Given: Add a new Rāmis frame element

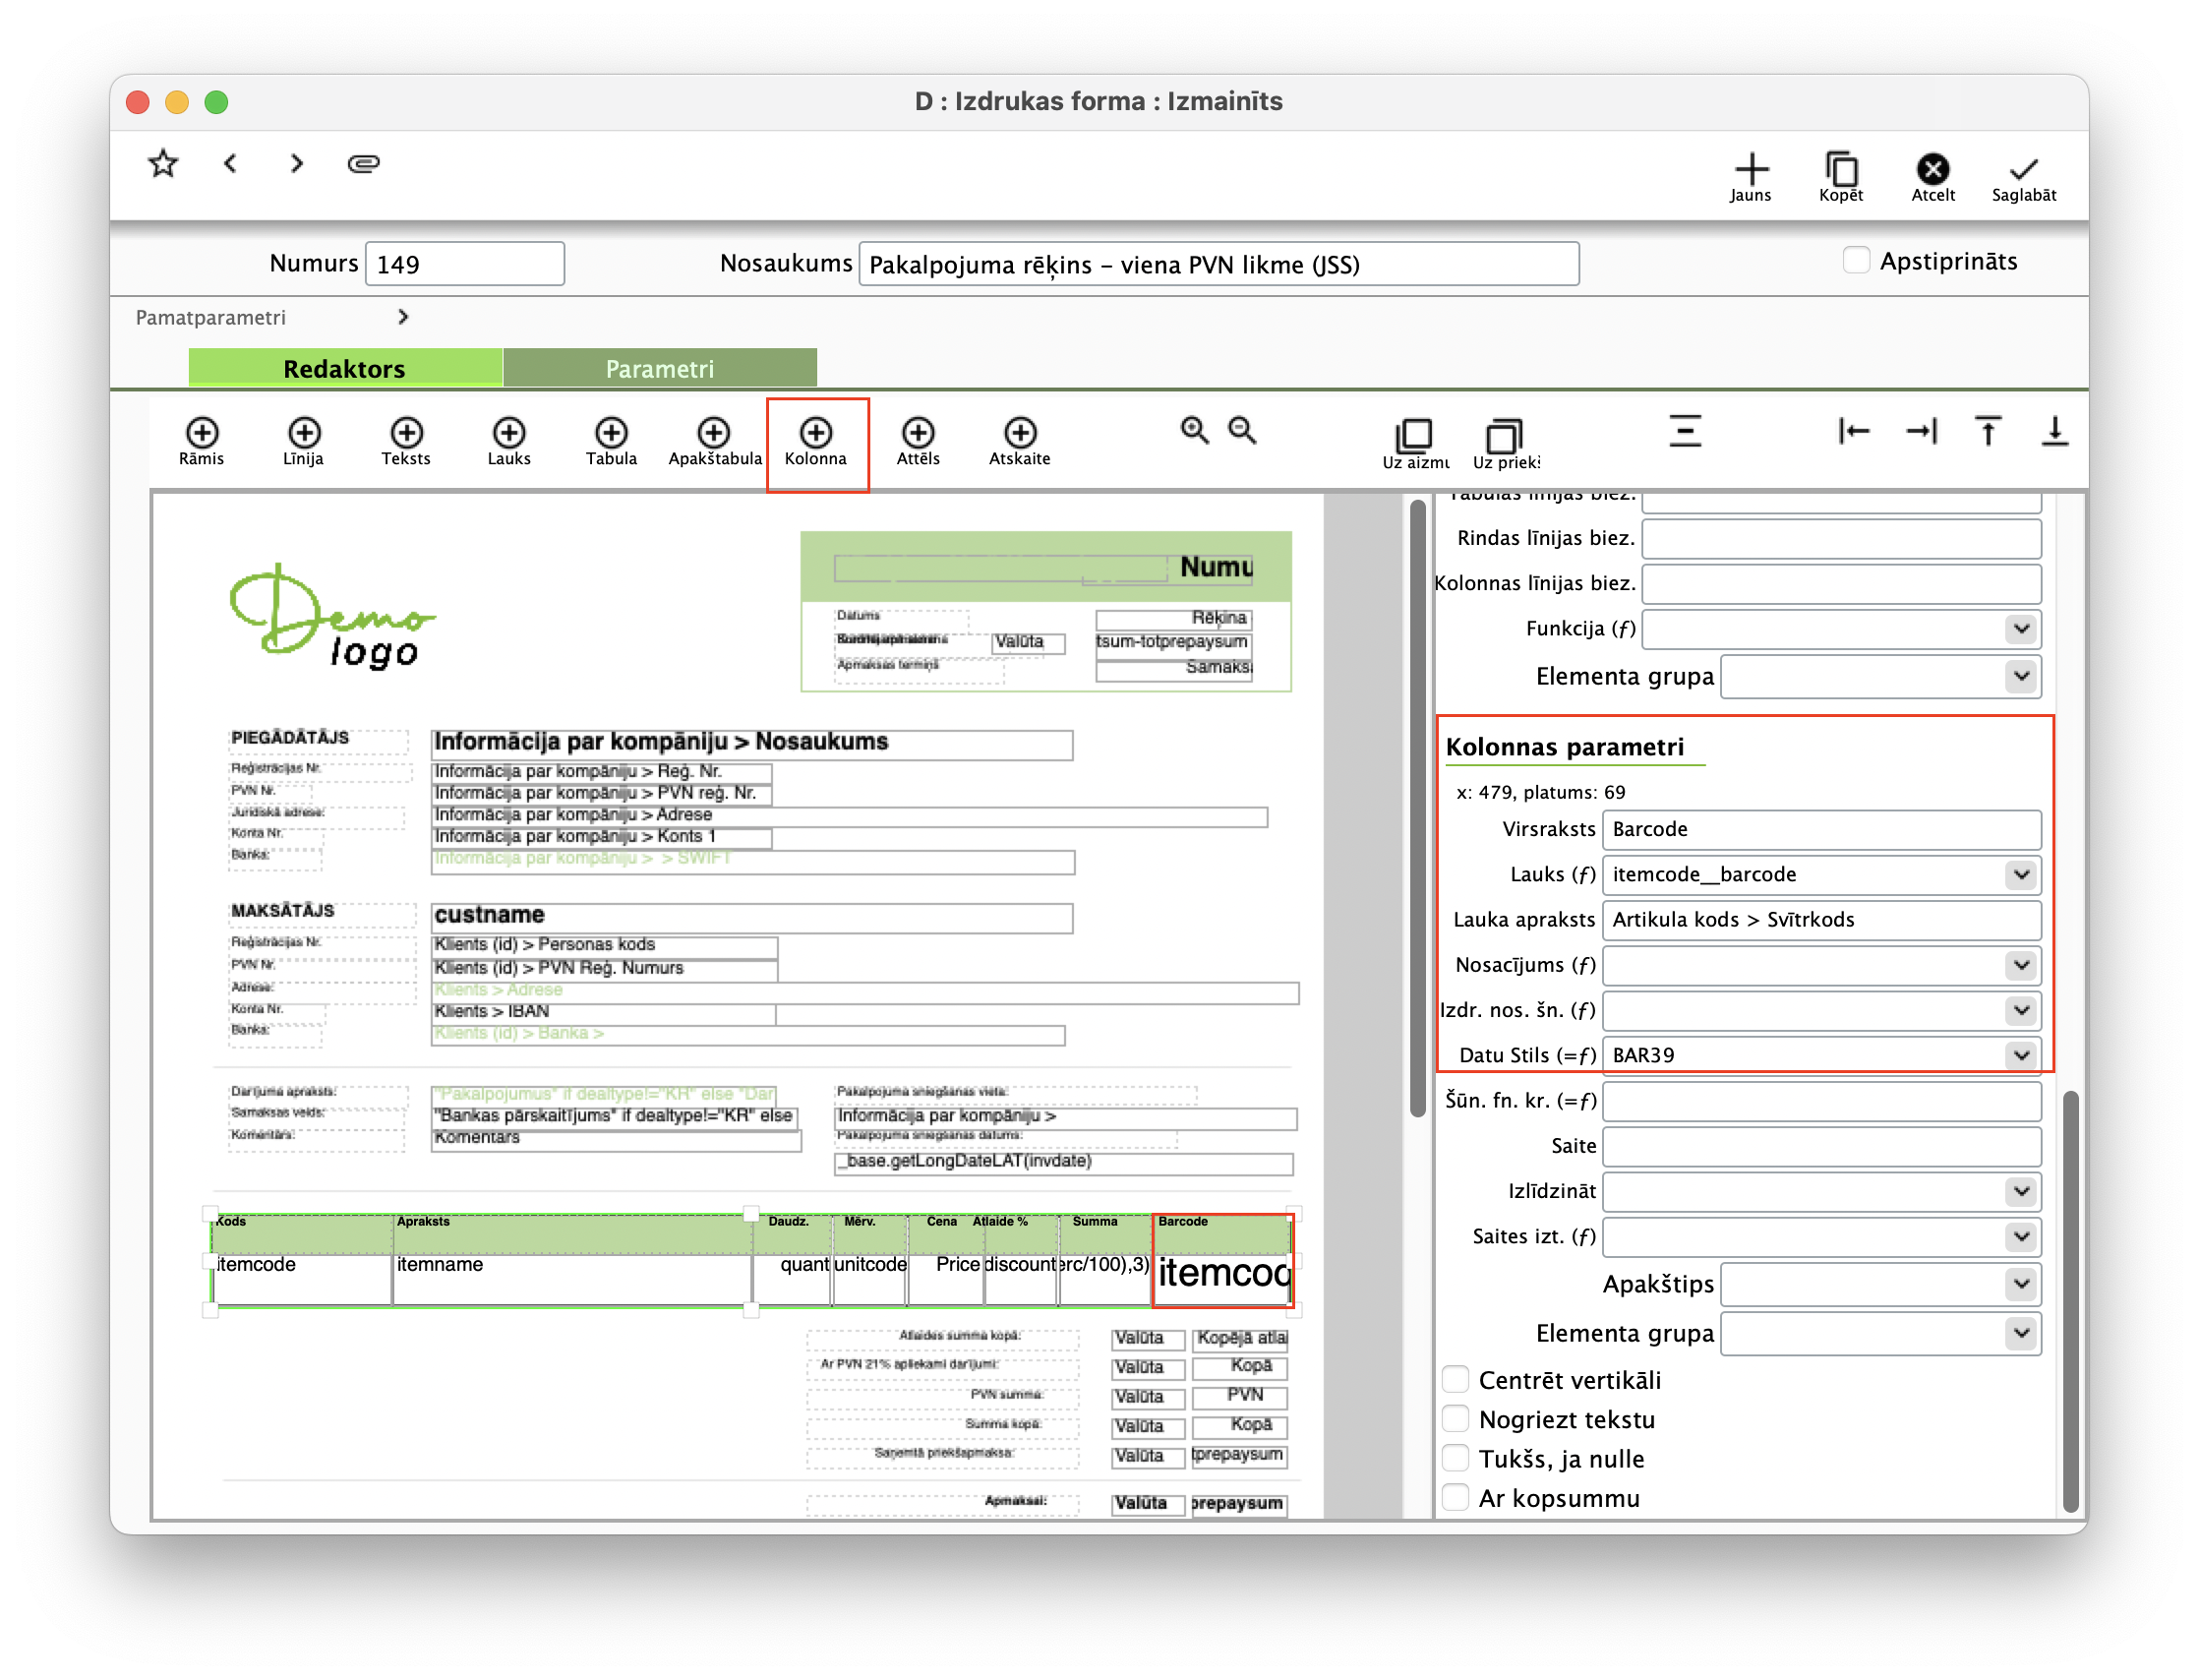Looking at the screenshot, I should tap(202, 433).
